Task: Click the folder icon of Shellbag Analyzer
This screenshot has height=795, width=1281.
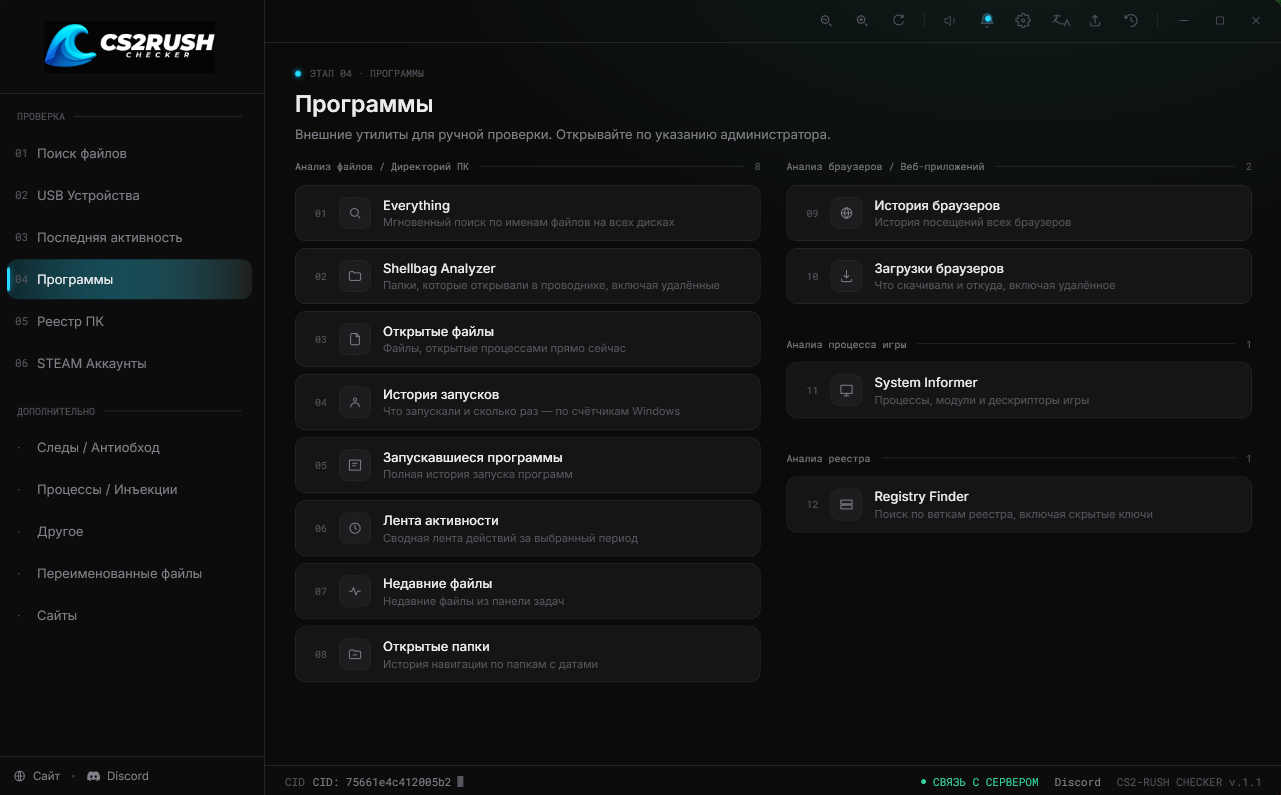Action: (x=355, y=276)
